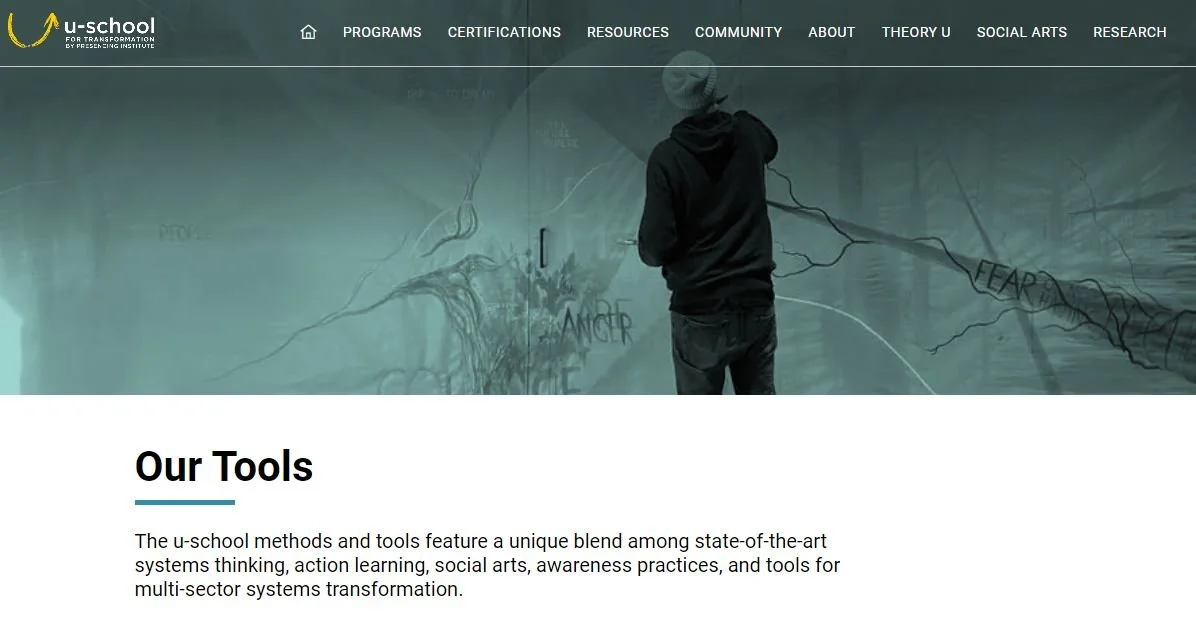Click the word FEAR in the mural

[x=1006, y=280]
